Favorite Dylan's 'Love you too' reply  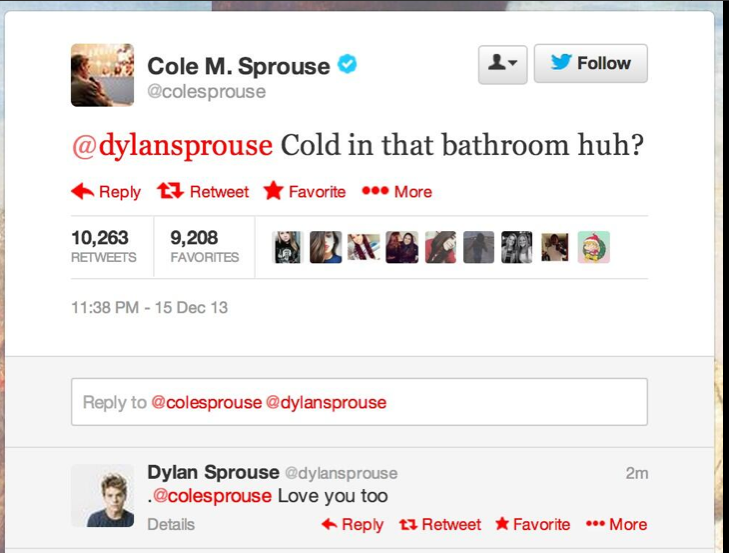[x=532, y=525]
